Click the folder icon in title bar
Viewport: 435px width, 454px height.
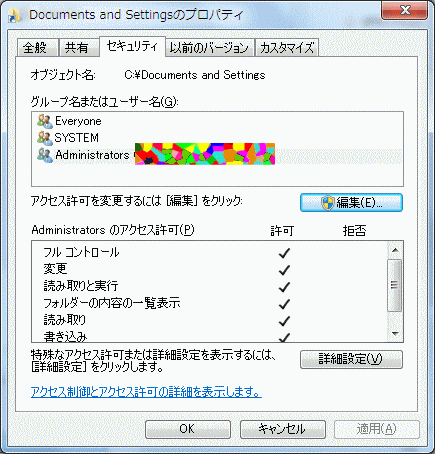pyautogui.click(x=15, y=15)
